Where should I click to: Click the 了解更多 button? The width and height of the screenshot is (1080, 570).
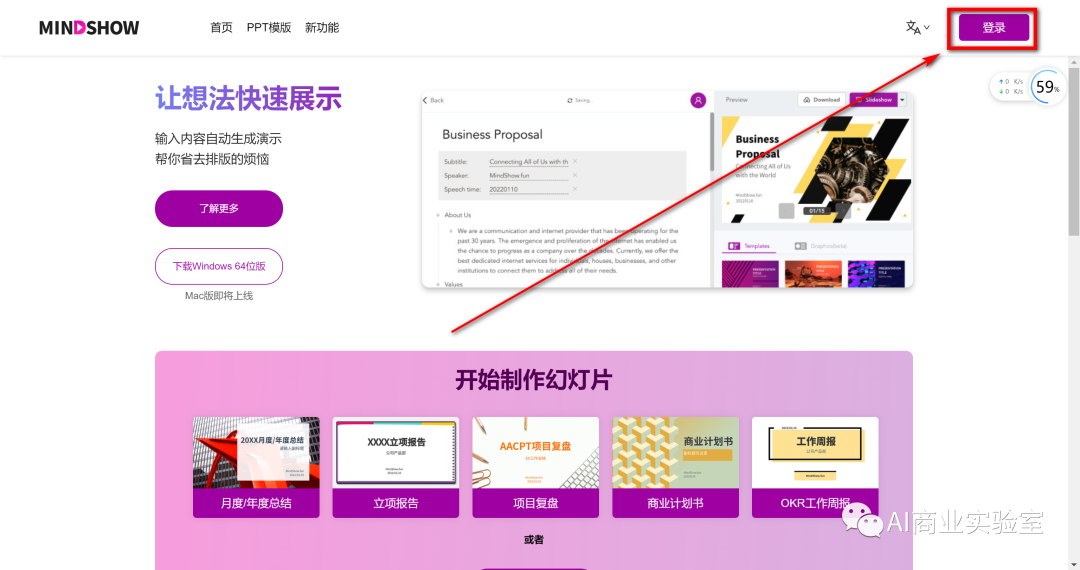click(218, 209)
